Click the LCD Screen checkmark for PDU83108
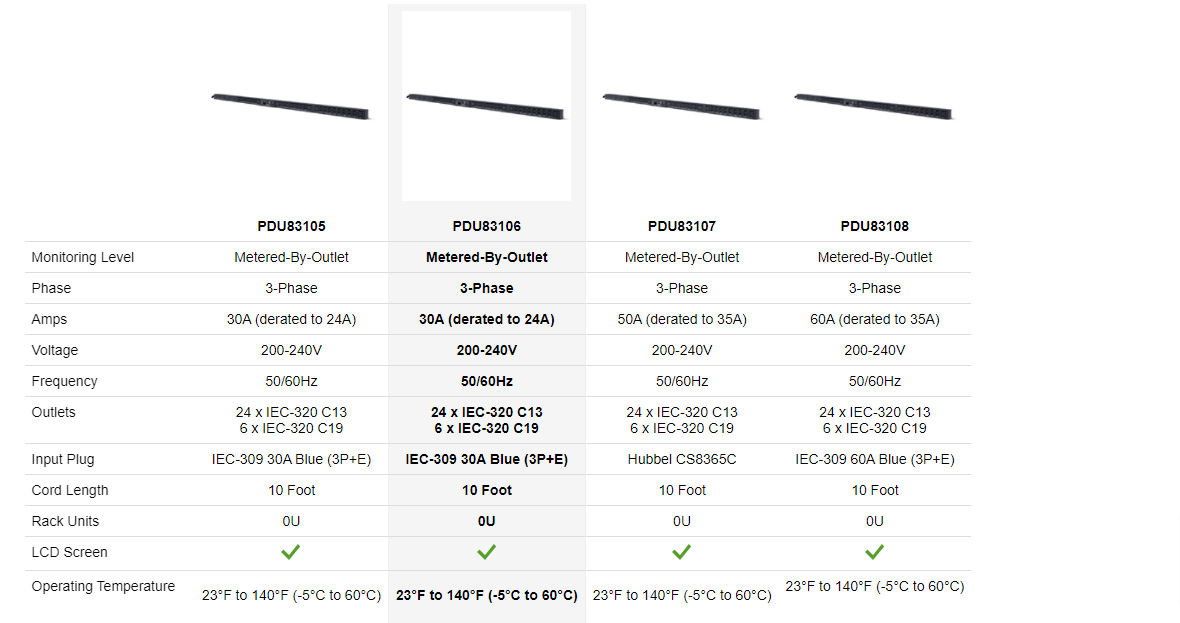1180x623 pixels. click(875, 552)
